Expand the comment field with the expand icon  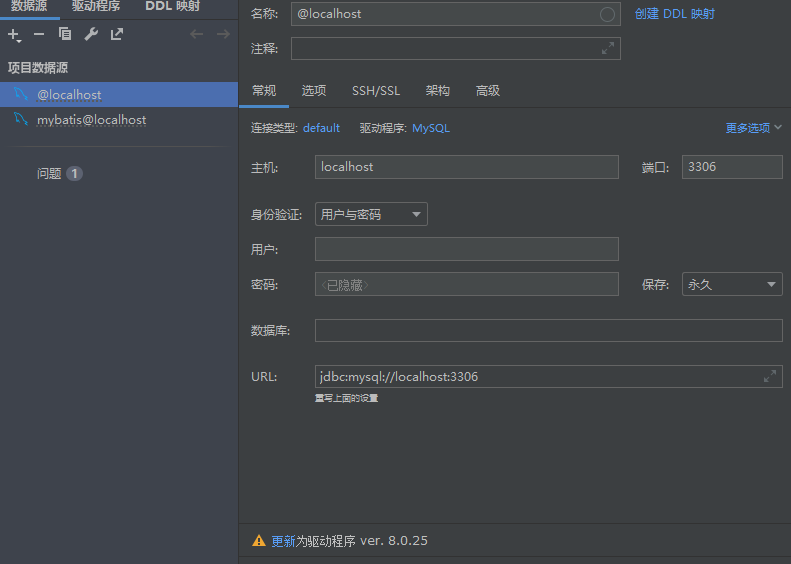(608, 48)
